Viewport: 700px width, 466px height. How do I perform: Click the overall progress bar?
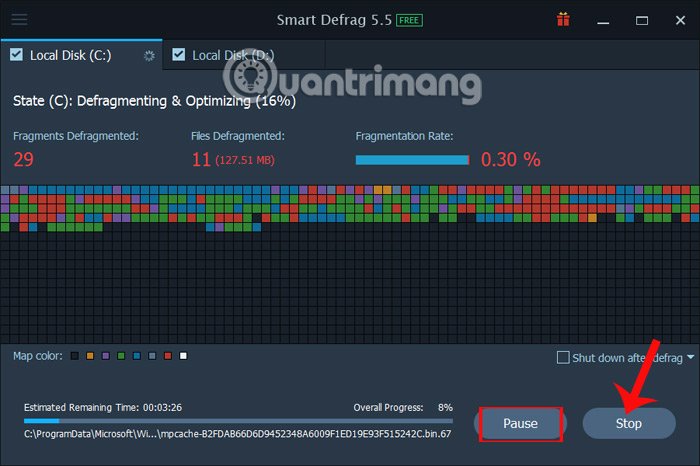tap(238, 420)
